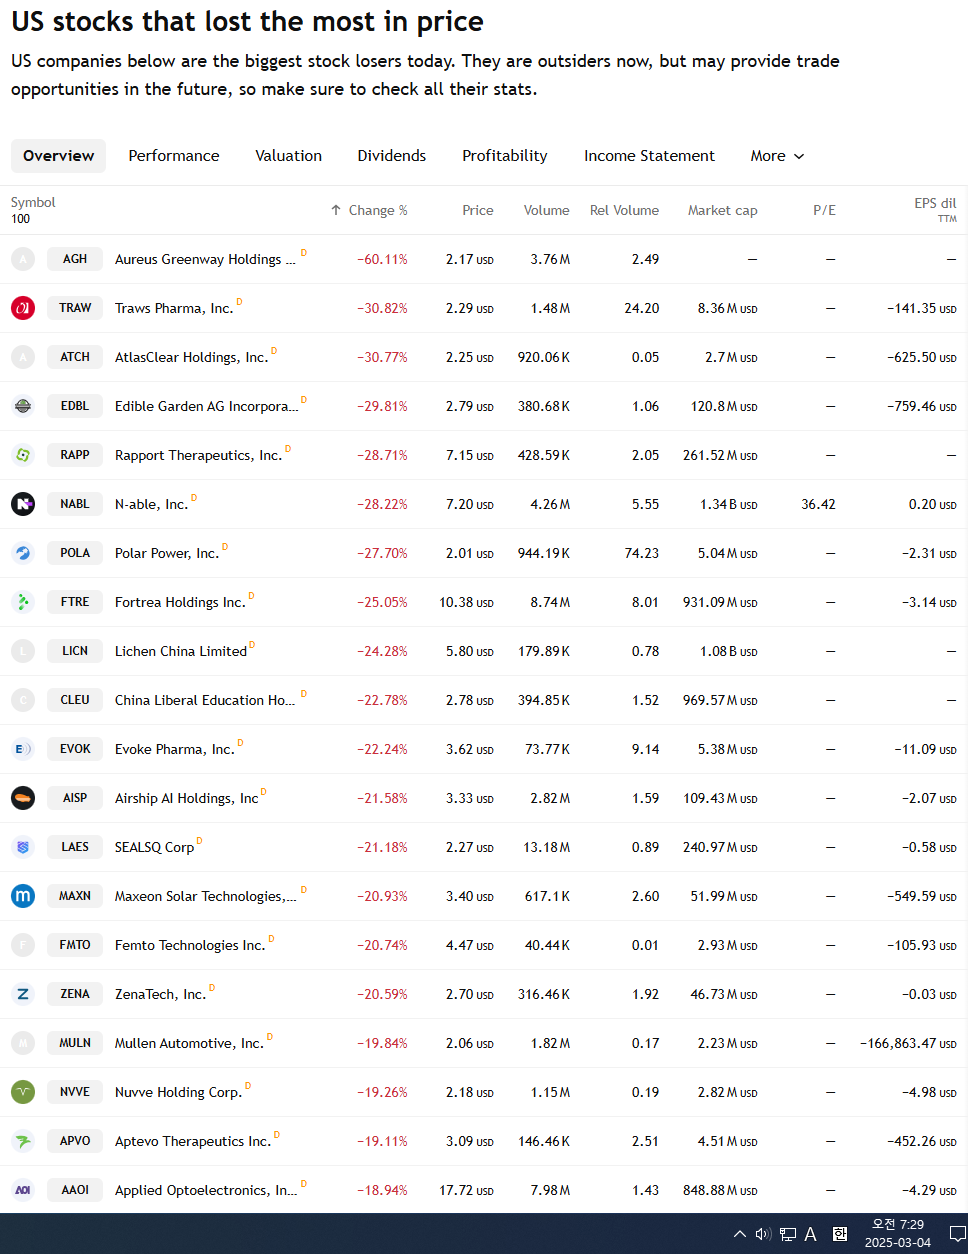This screenshot has height=1254, width=968.
Task: Click the ZenaTech Z logo icon
Action: click(23, 994)
